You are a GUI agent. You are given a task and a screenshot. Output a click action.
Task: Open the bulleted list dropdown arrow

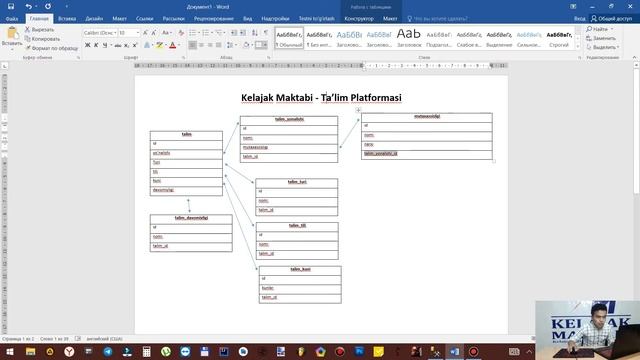tap(198, 33)
